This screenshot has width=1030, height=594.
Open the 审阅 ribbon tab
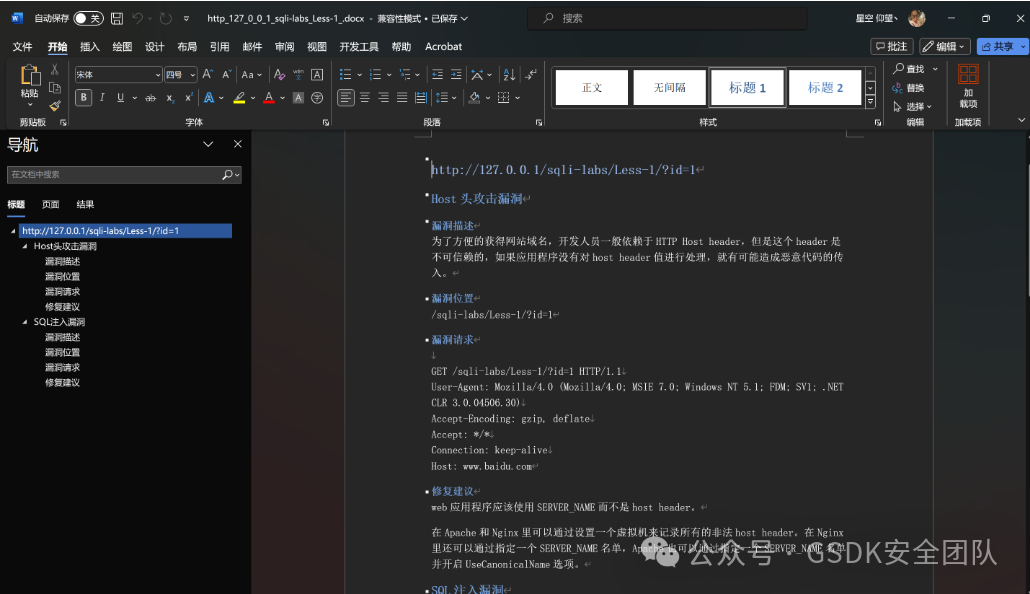[284, 47]
